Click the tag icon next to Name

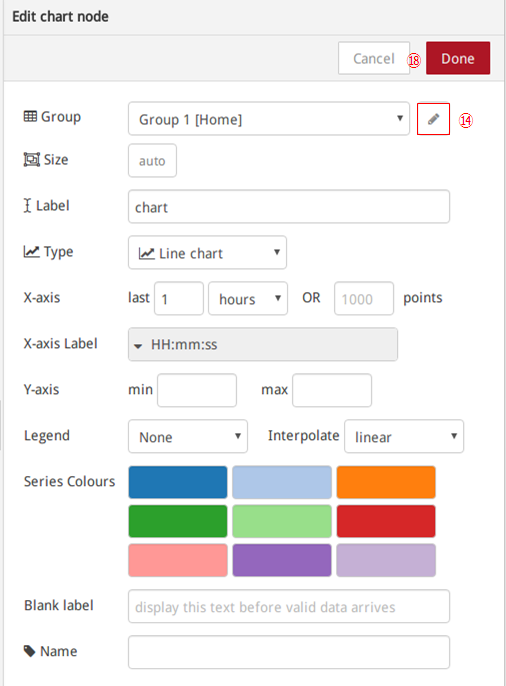tap(29, 651)
